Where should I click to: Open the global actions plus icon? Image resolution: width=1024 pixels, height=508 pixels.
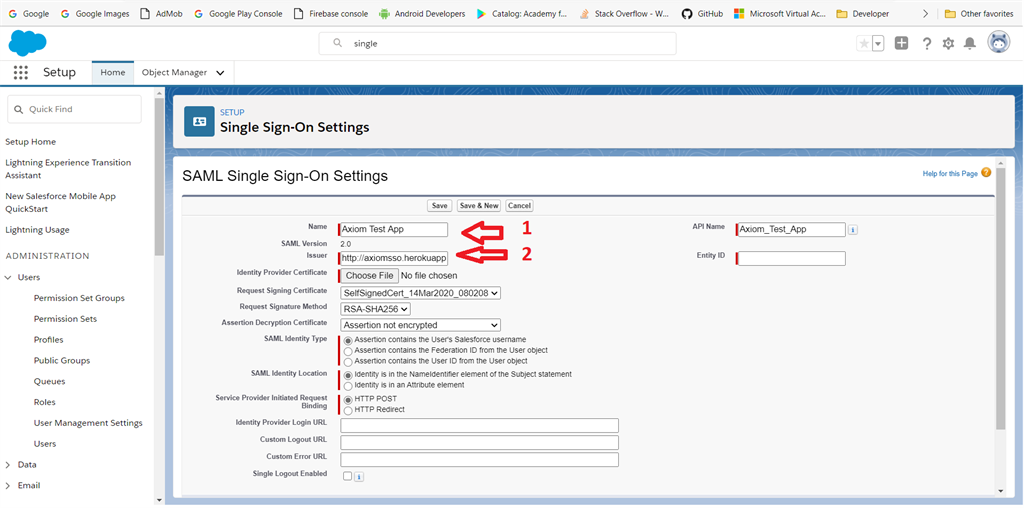coord(901,43)
